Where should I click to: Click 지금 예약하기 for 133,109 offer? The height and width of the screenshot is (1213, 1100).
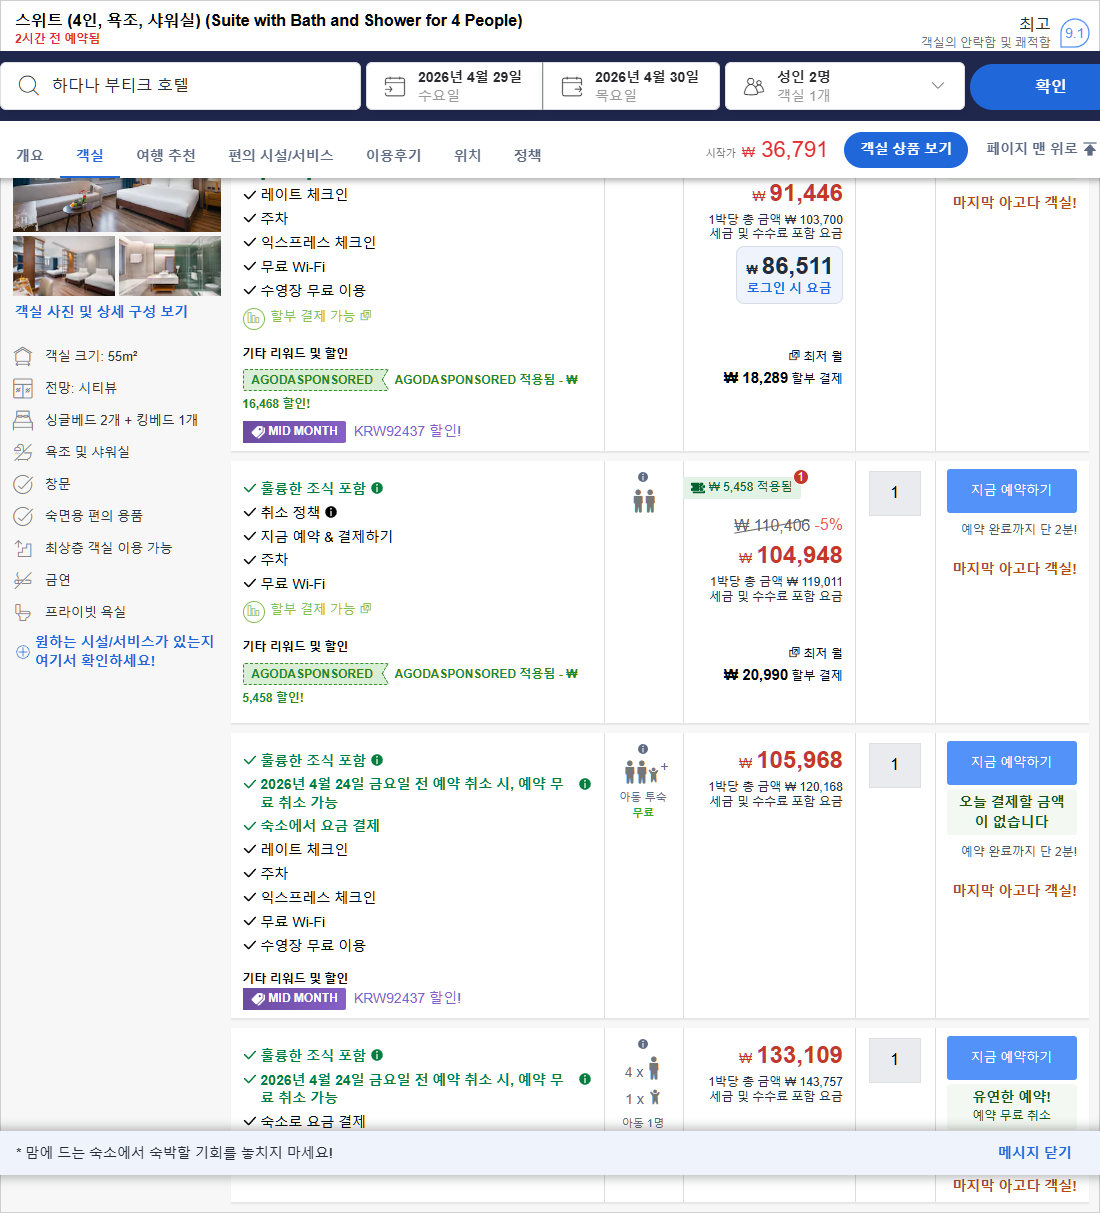coord(1012,1058)
